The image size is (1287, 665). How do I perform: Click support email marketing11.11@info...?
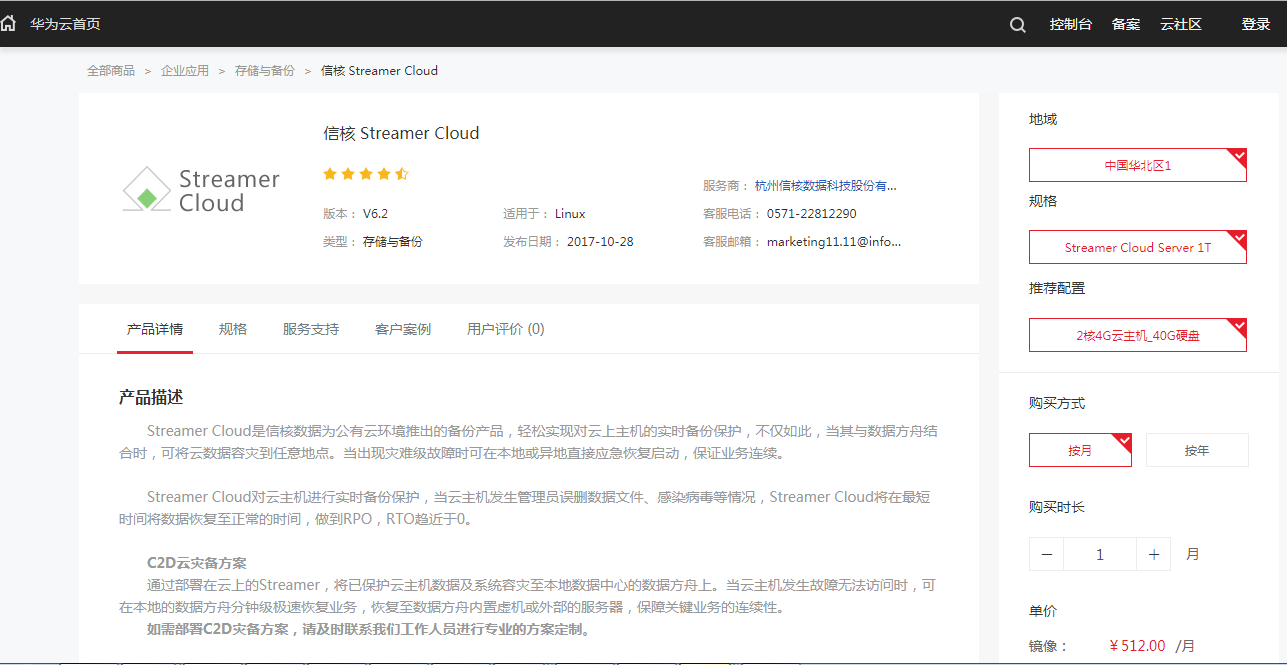coord(834,242)
